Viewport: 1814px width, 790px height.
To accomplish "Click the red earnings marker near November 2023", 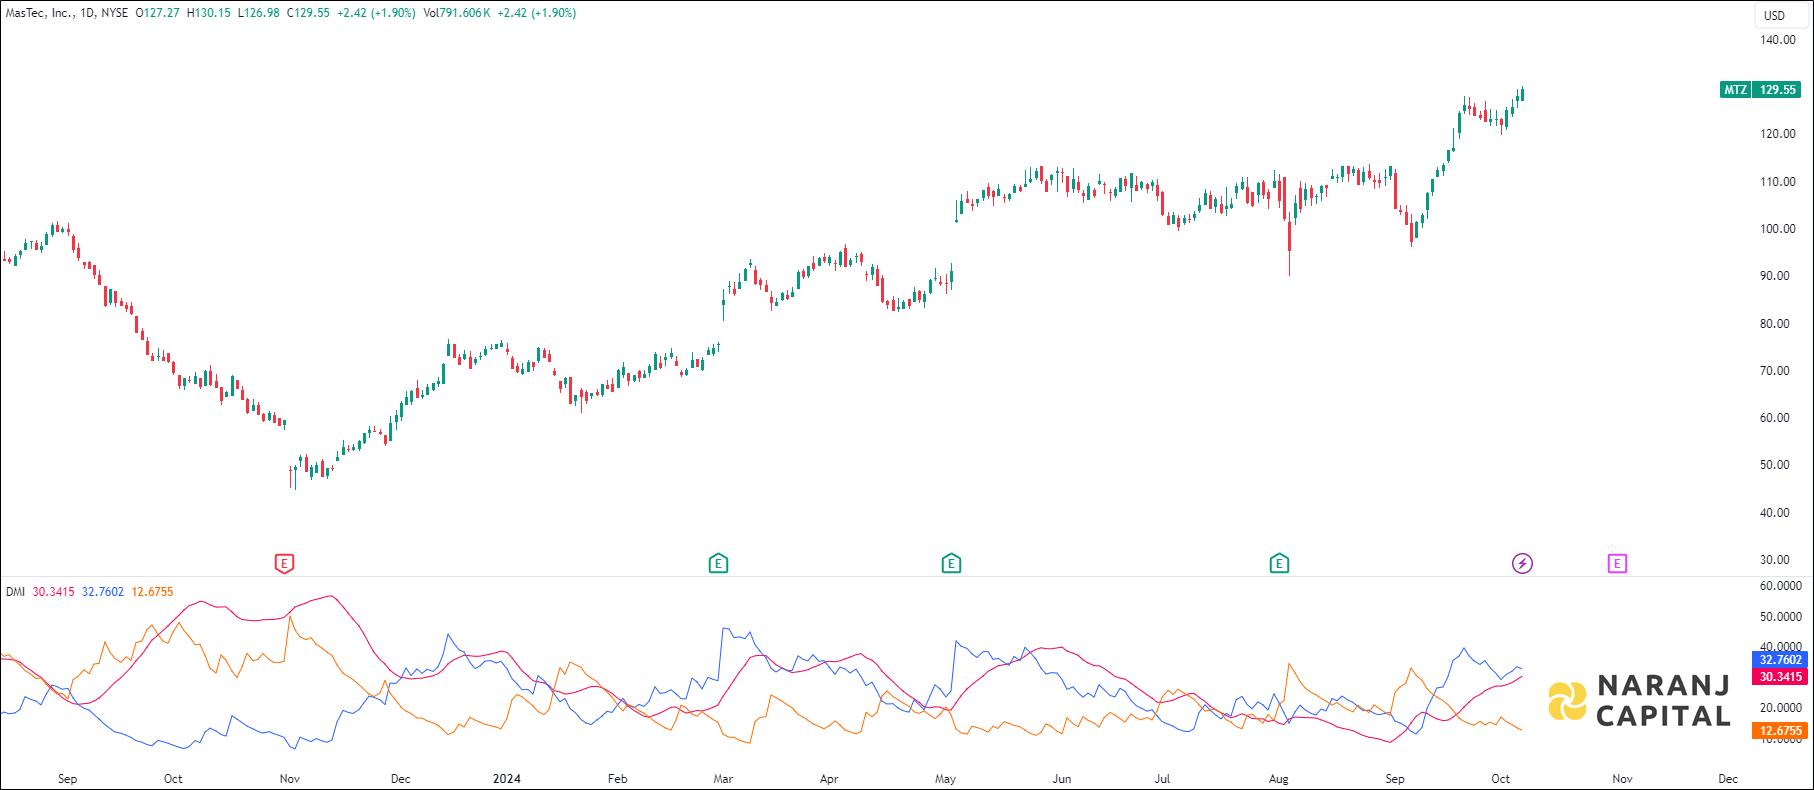I will click(x=284, y=564).
